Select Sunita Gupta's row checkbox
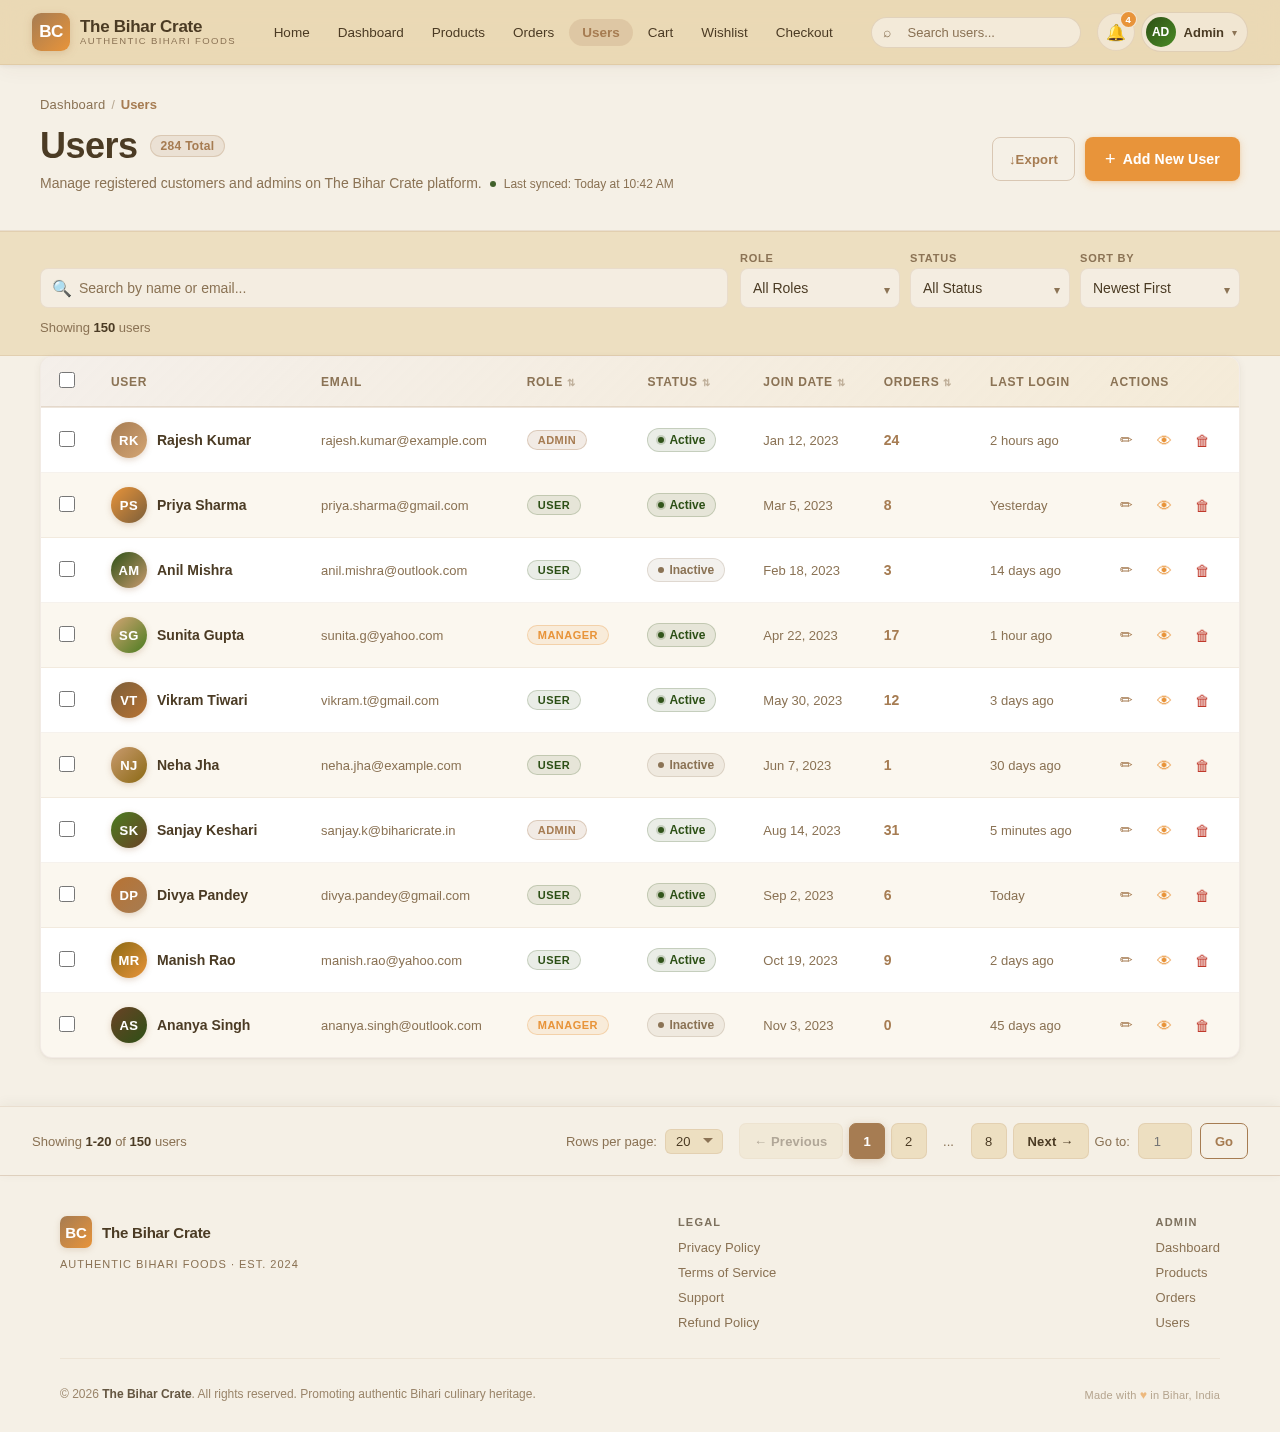The image size is (1280, 1432). 67,634
